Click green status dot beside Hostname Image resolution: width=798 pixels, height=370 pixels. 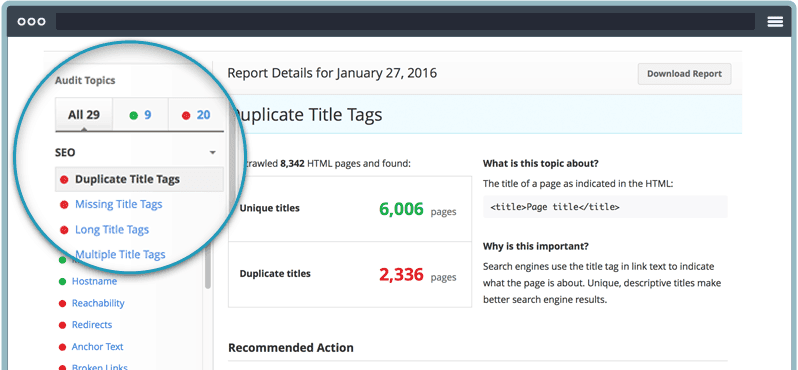pos(62,281)
